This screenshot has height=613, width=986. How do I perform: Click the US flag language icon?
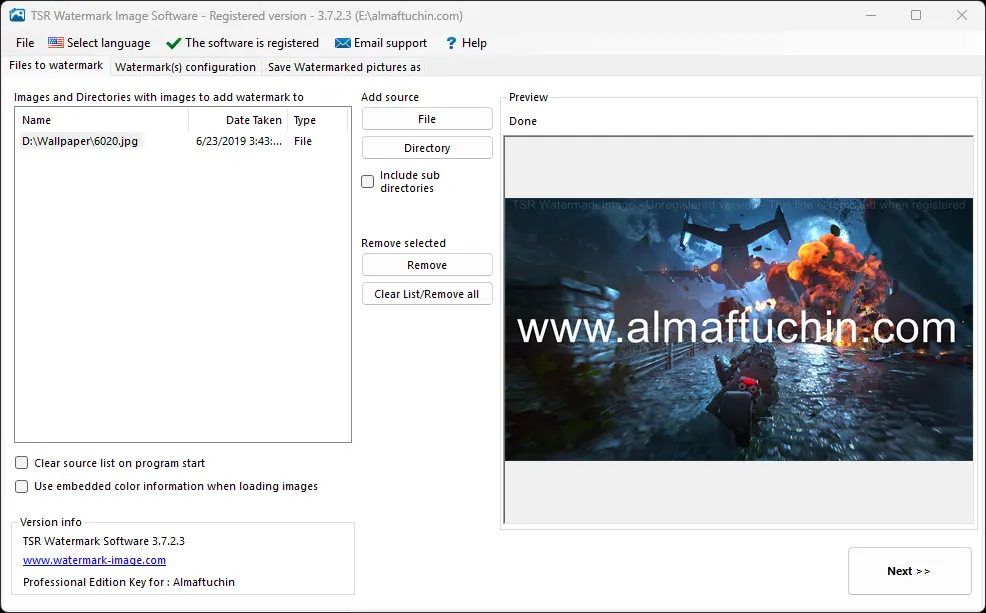coord(56,43)
